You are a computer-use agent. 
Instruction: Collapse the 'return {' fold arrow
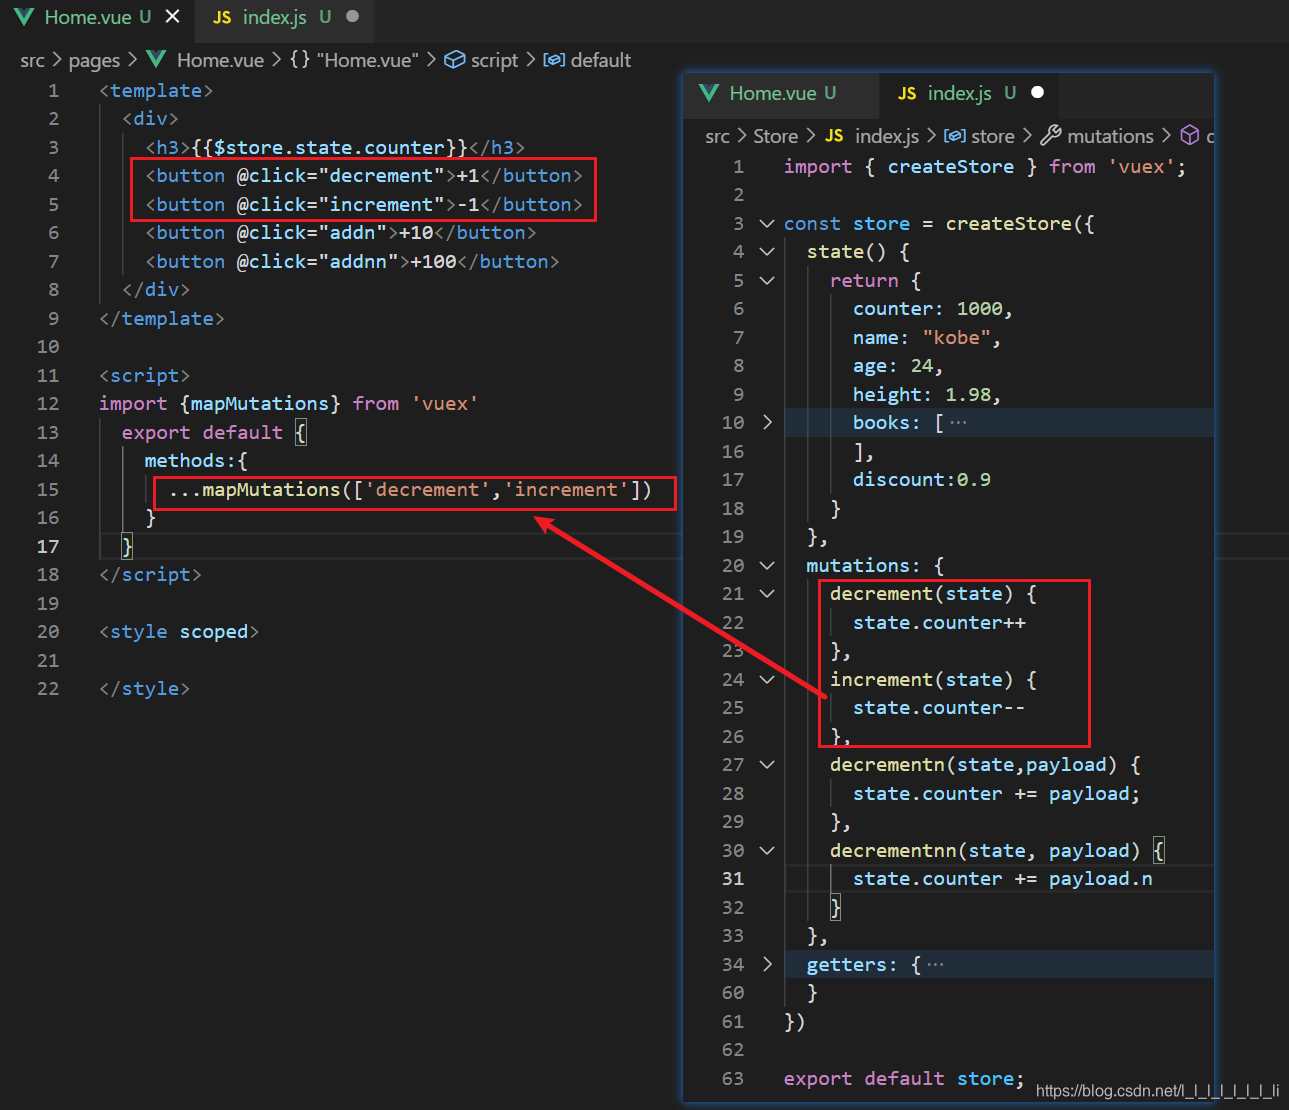767,281
